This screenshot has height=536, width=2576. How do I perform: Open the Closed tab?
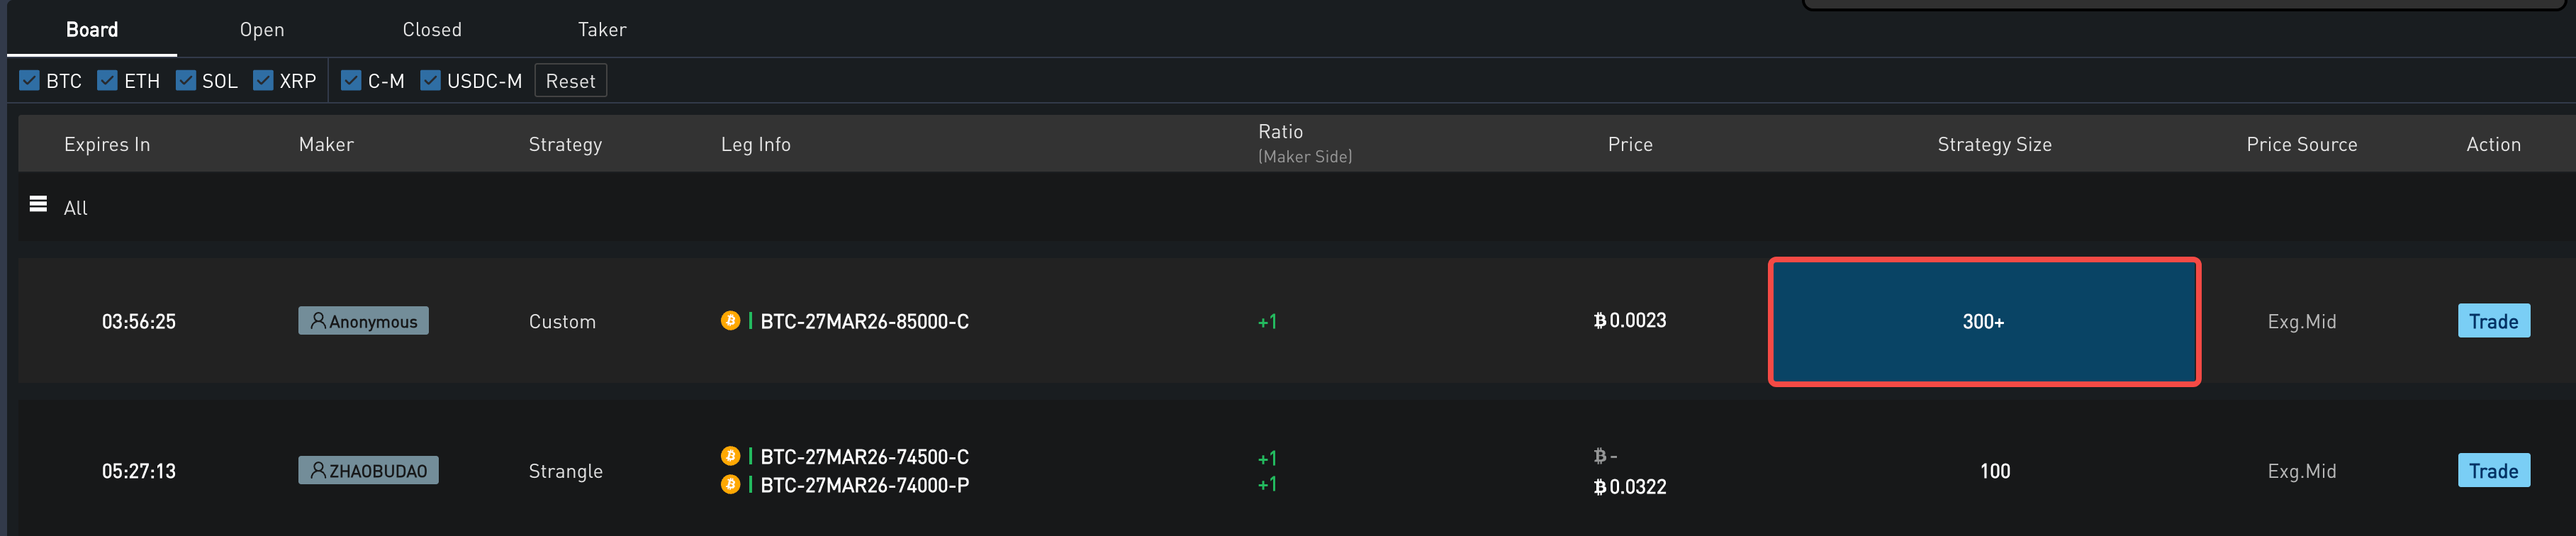point(432,30)
